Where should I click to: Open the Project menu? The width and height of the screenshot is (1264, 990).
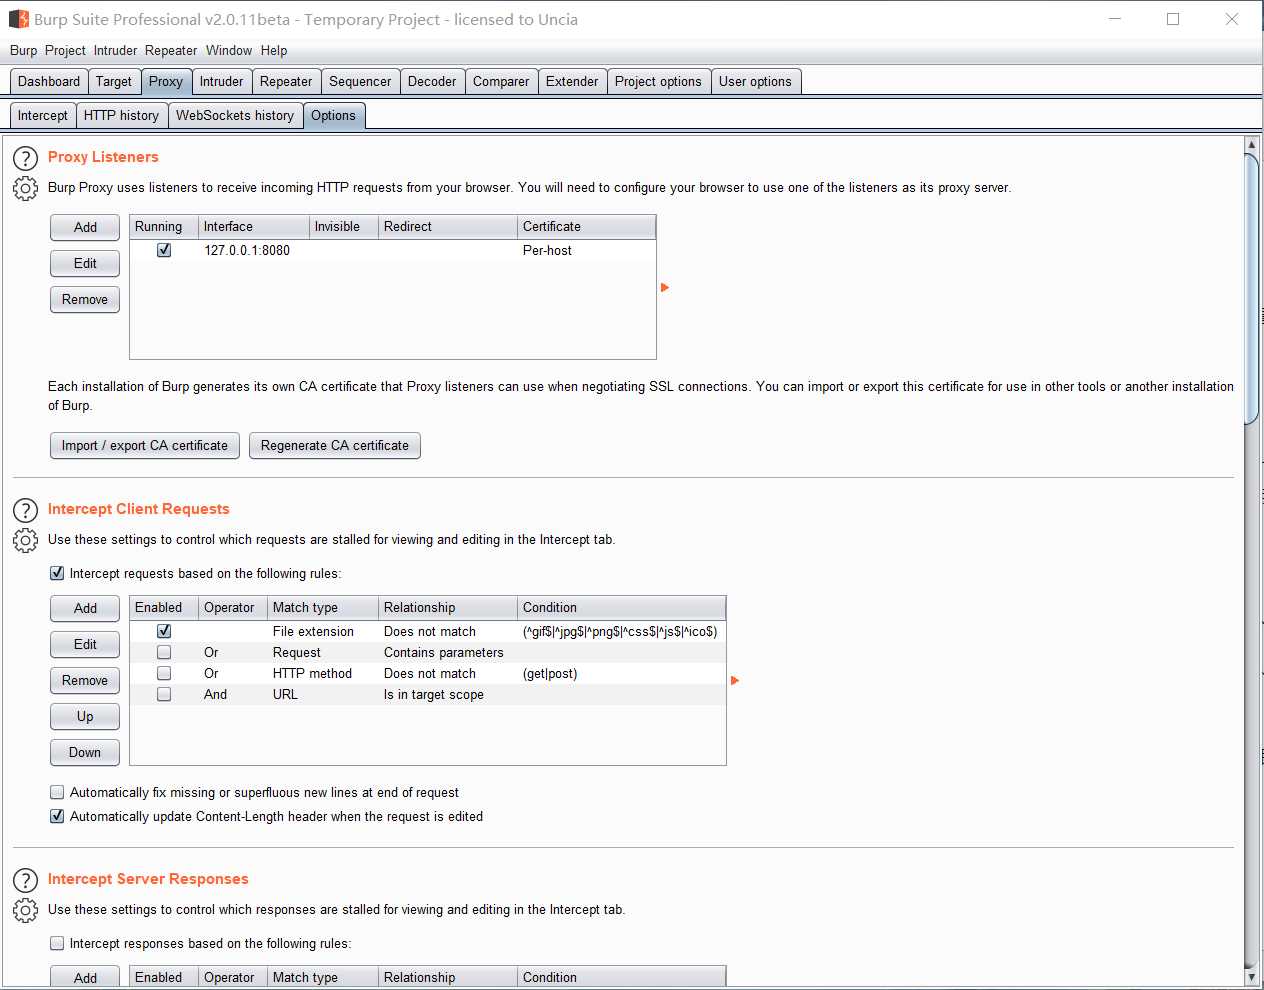click(x=65, y=50)
